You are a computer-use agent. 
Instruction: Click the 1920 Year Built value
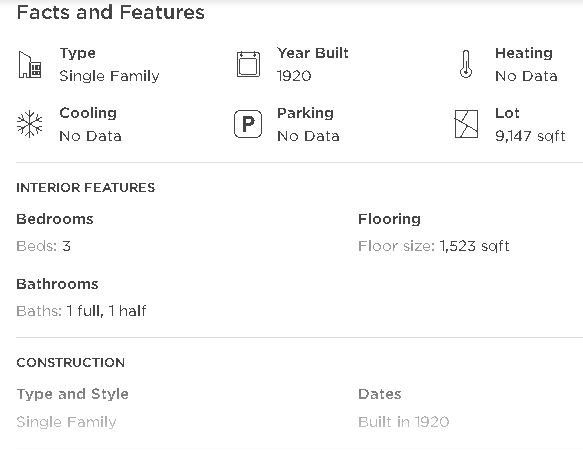[294, 76]
